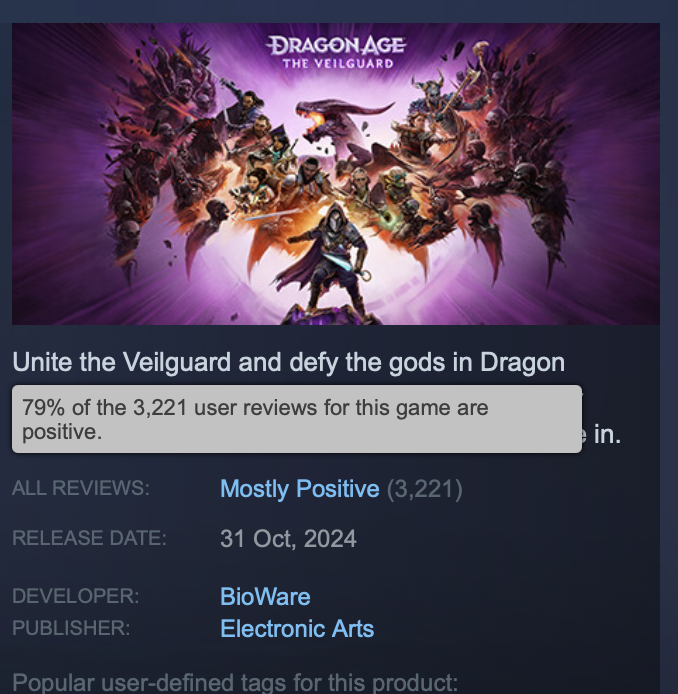Click the 79% figure in the tooltip
678x694 pixels.
(x=43, y=408)
